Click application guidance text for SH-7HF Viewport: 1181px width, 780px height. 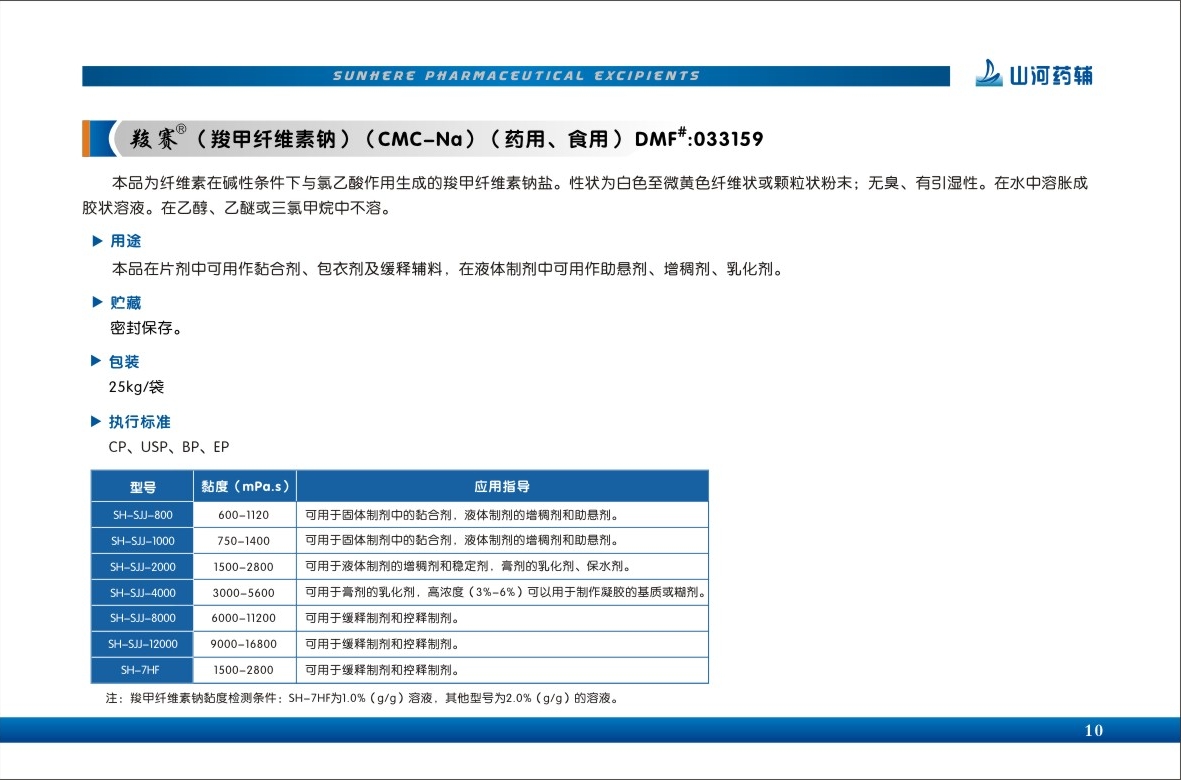click(x=382, y=670)
